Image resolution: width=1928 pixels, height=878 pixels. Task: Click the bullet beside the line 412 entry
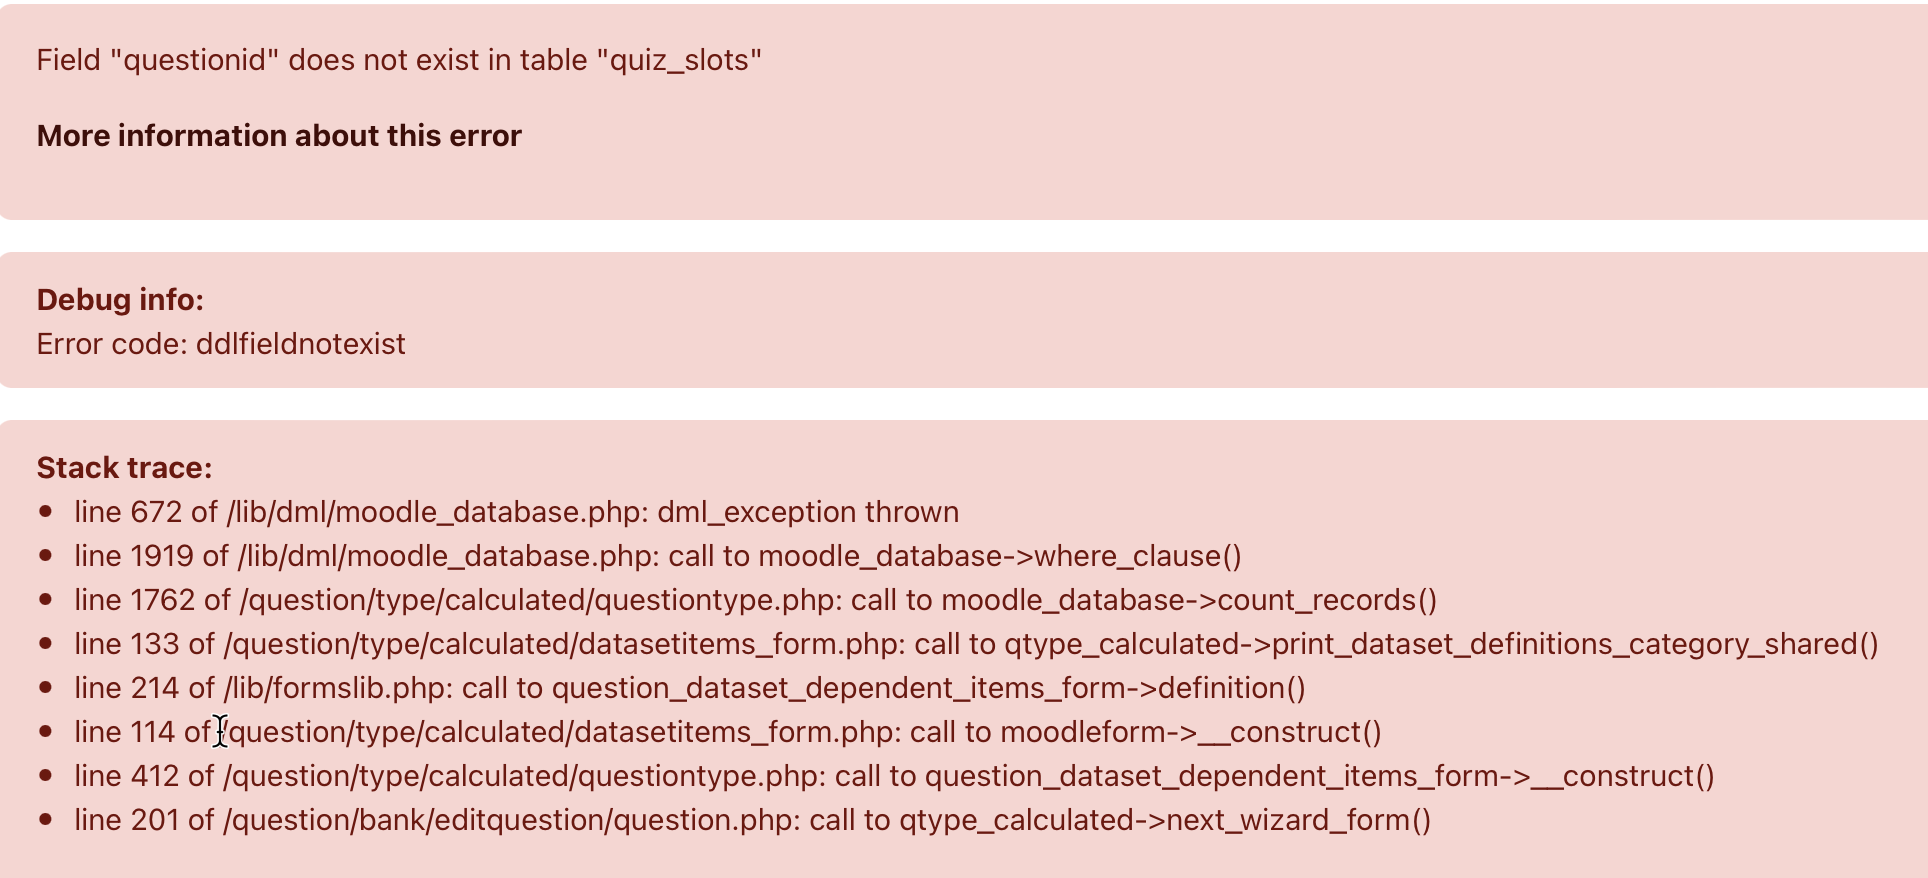45,775
